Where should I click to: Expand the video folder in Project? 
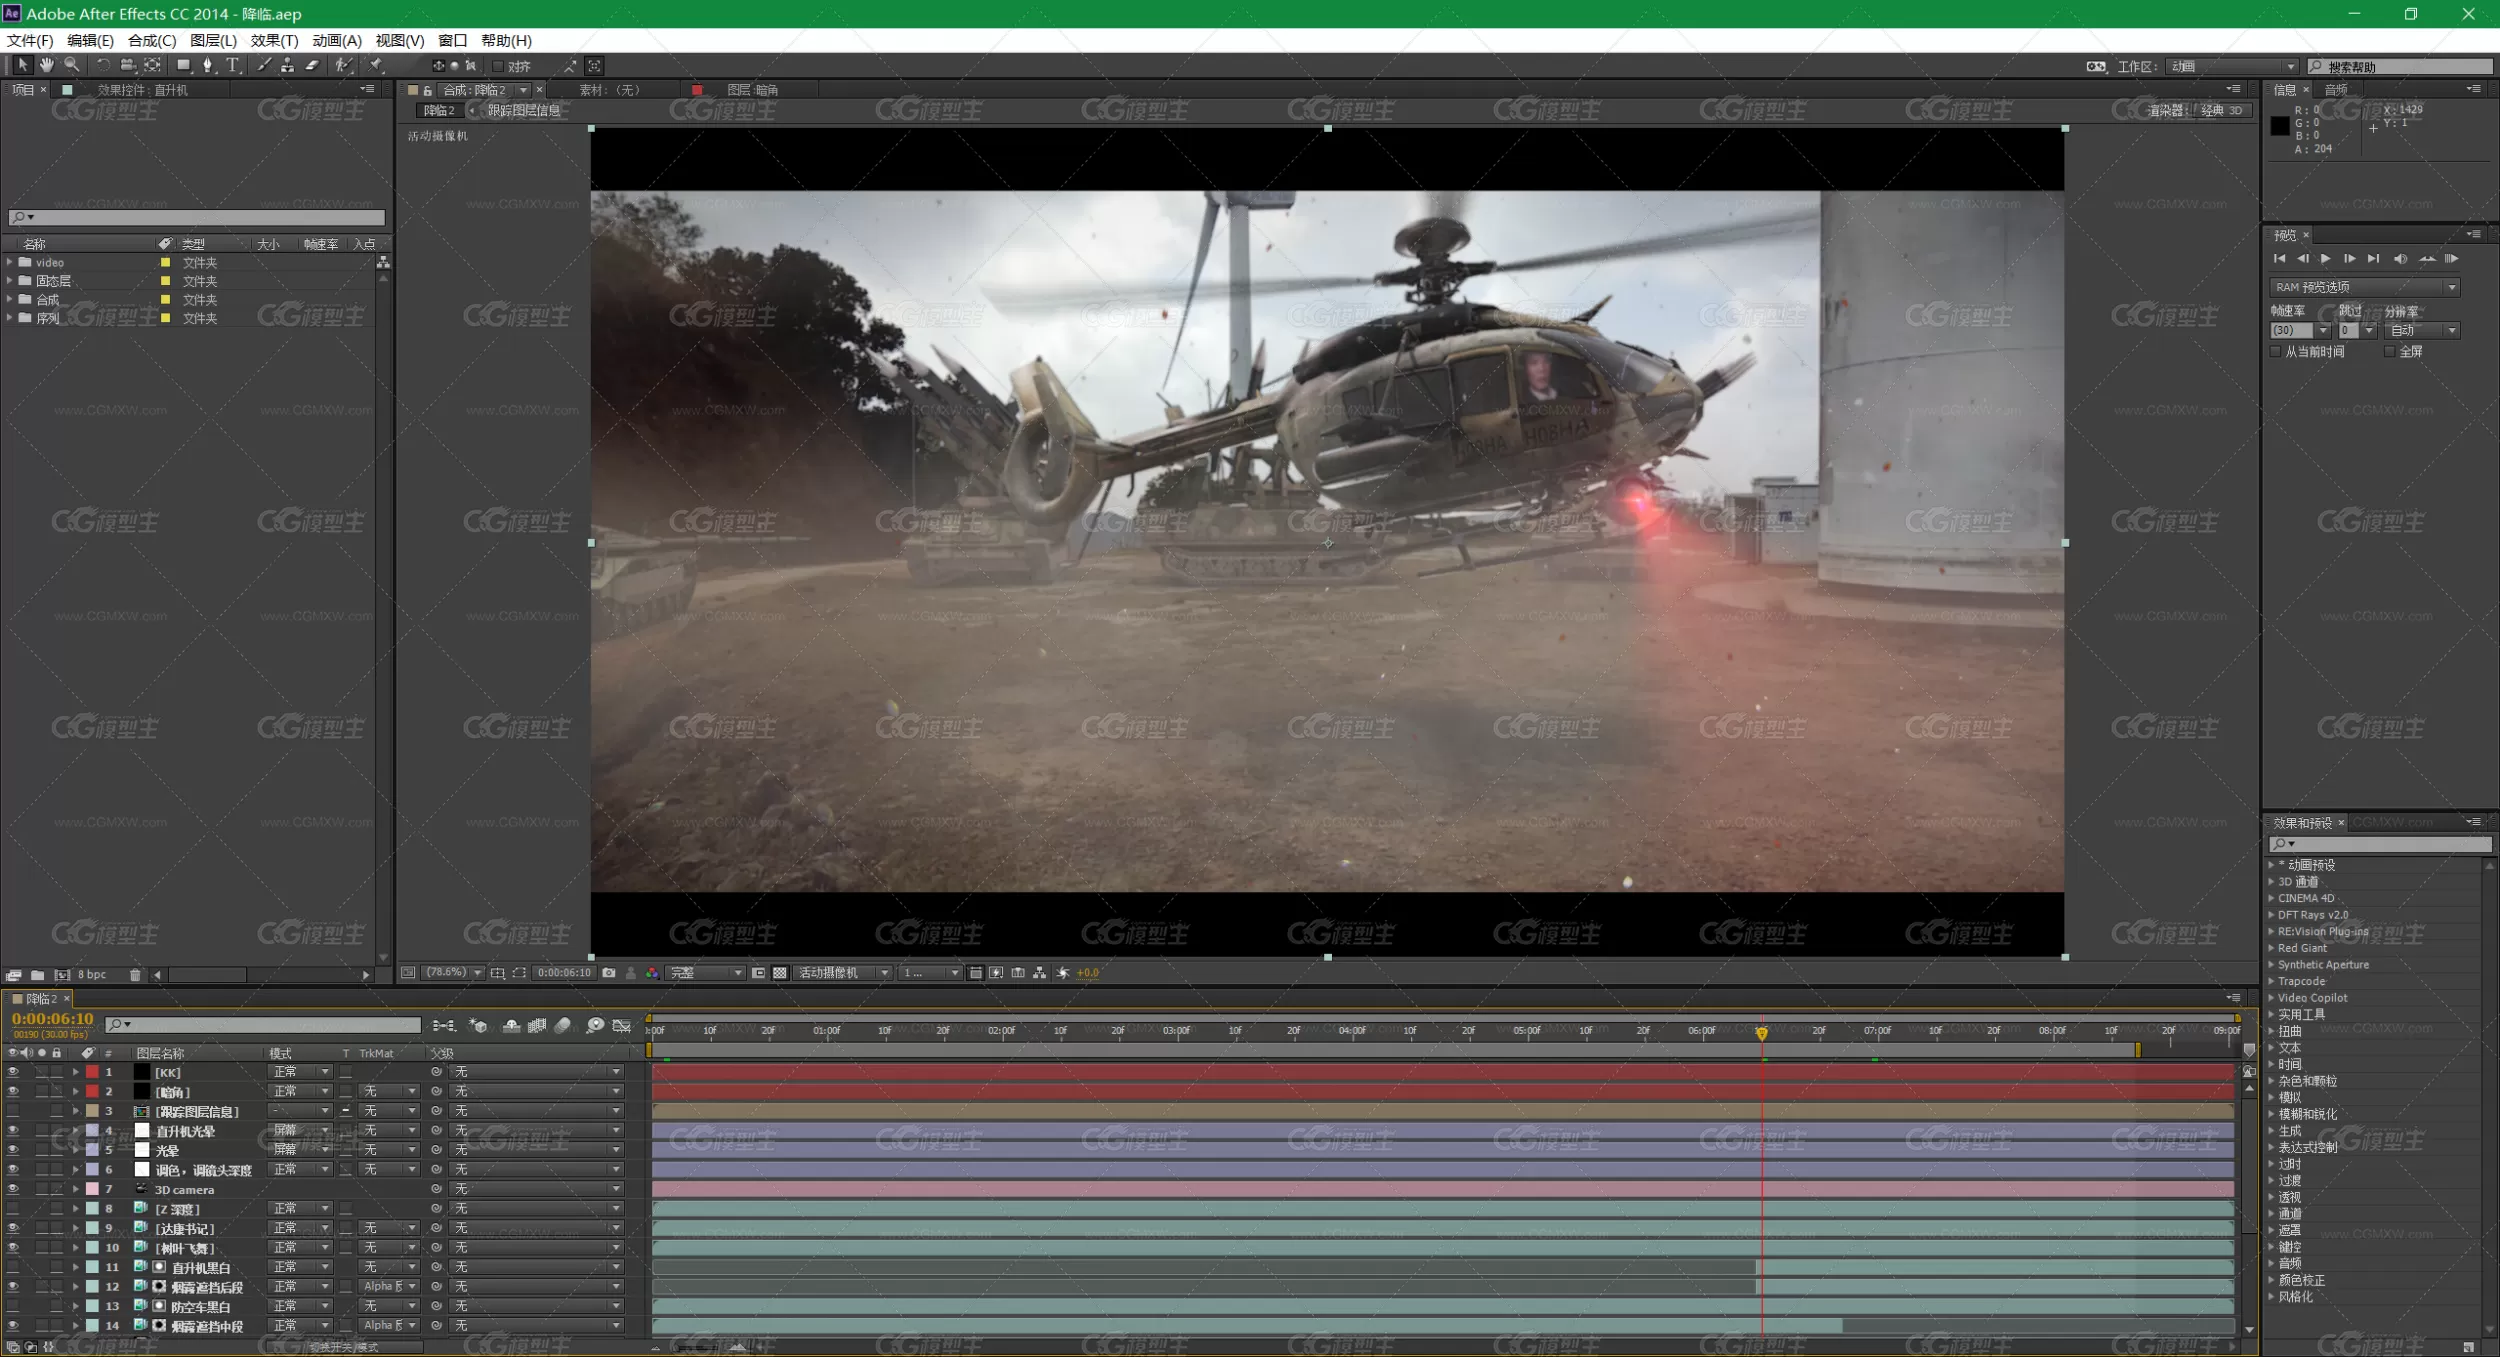point(10,262)
